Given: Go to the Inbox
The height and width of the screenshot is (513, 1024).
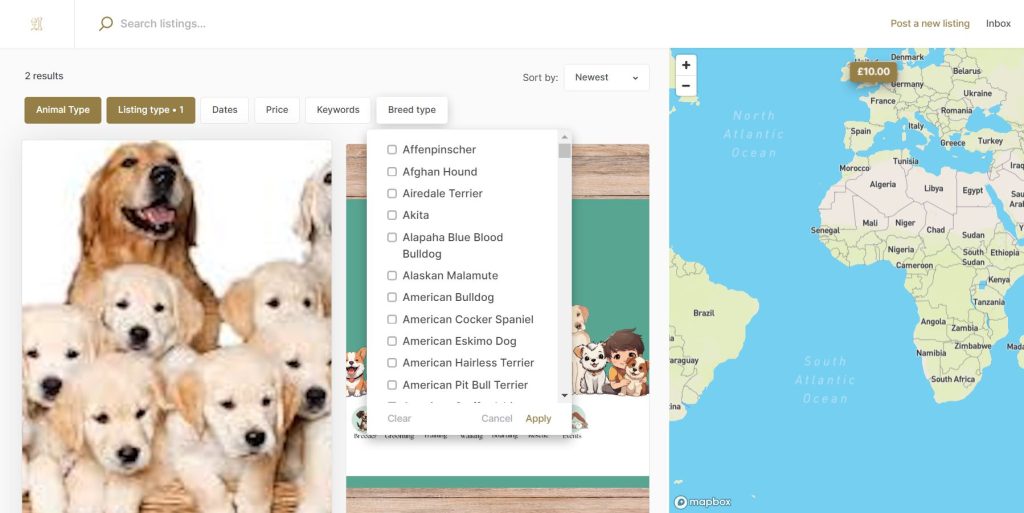Looking at the screenshot, I should 998,23.
